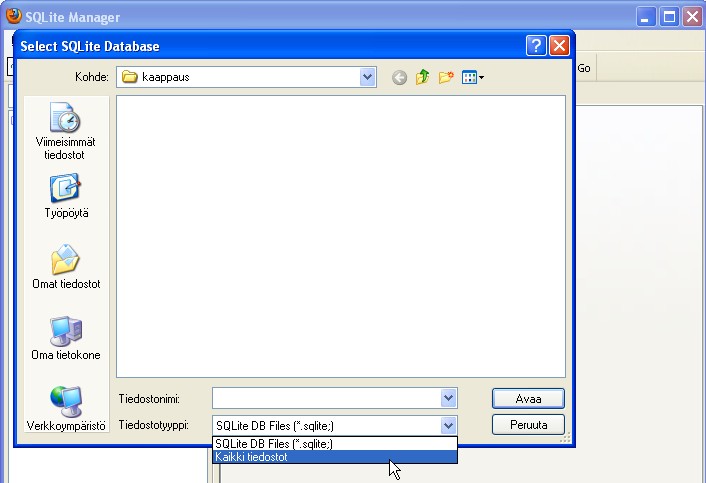Screen dimensions: 706x483
Task: Open Viimeisimmät tiedostot recent files location
Action: pos(65,131)
